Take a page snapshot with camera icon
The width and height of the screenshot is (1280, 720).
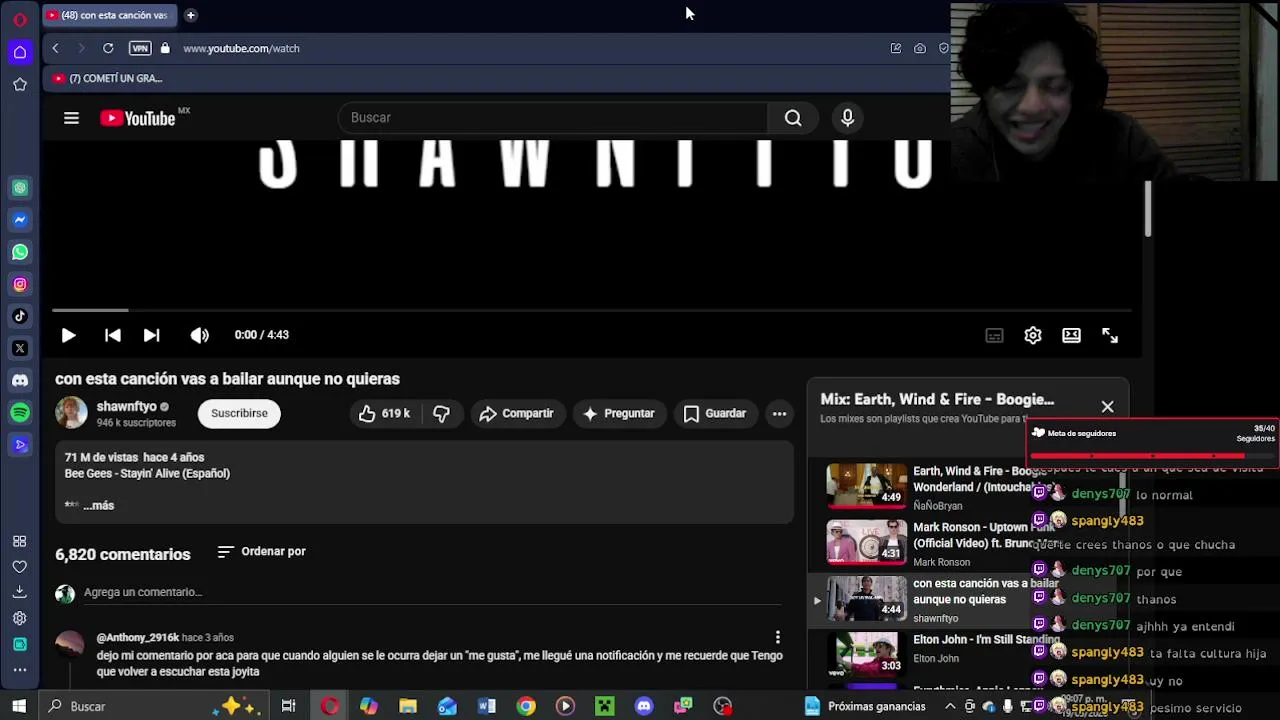click(920, 48)
